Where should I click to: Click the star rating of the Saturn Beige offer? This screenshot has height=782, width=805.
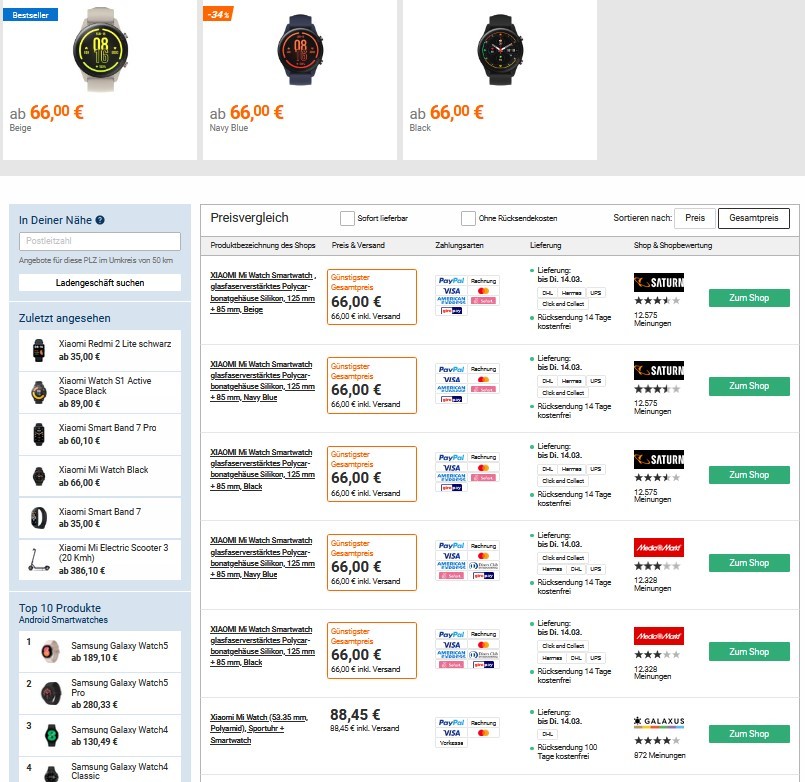click(x=657, y=300)
